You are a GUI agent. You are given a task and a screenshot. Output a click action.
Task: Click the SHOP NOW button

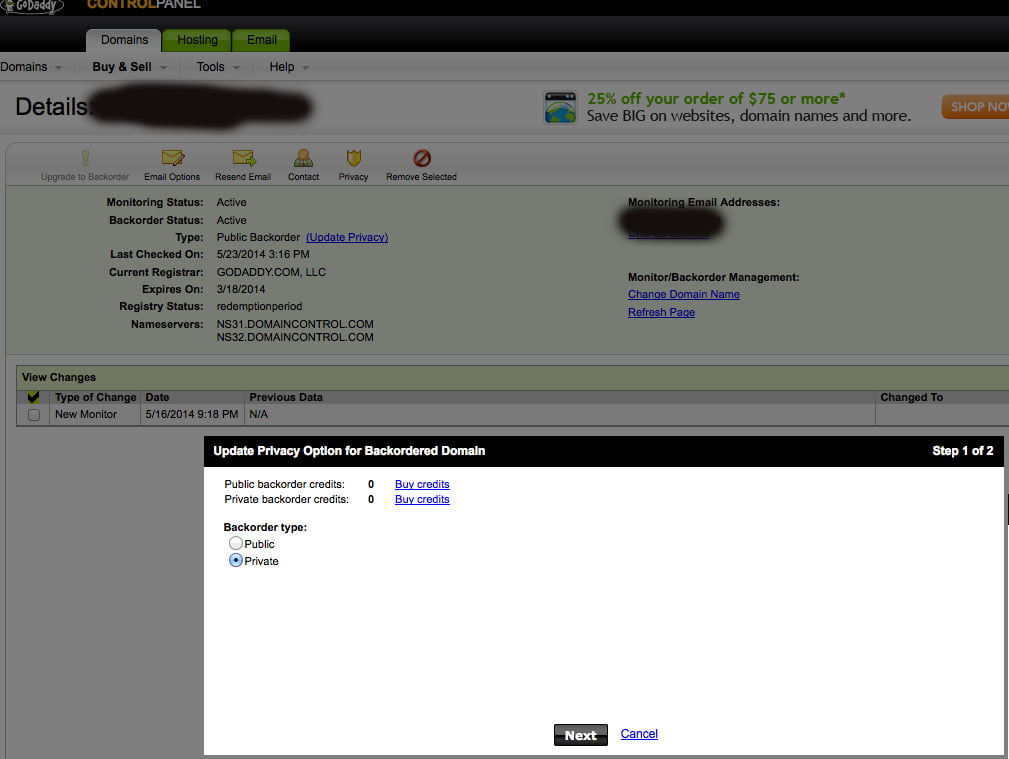click(x=976, y=107)
